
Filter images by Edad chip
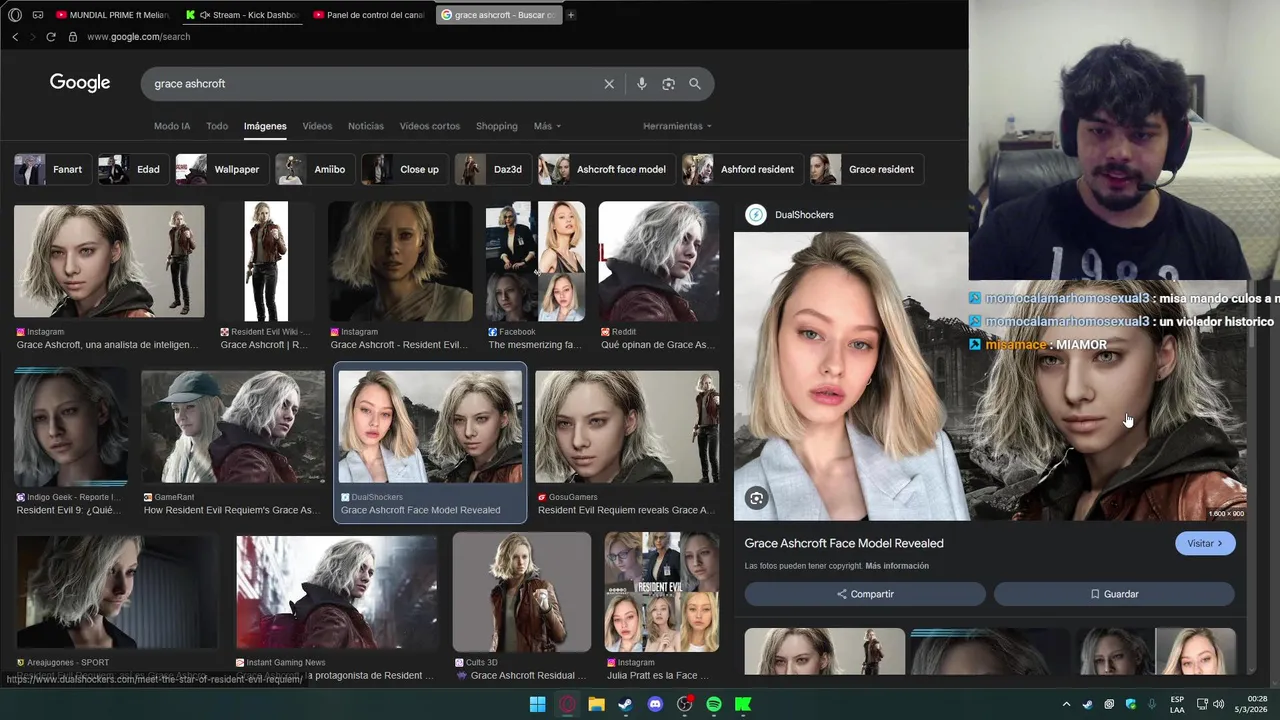click(x=133, y=169)
